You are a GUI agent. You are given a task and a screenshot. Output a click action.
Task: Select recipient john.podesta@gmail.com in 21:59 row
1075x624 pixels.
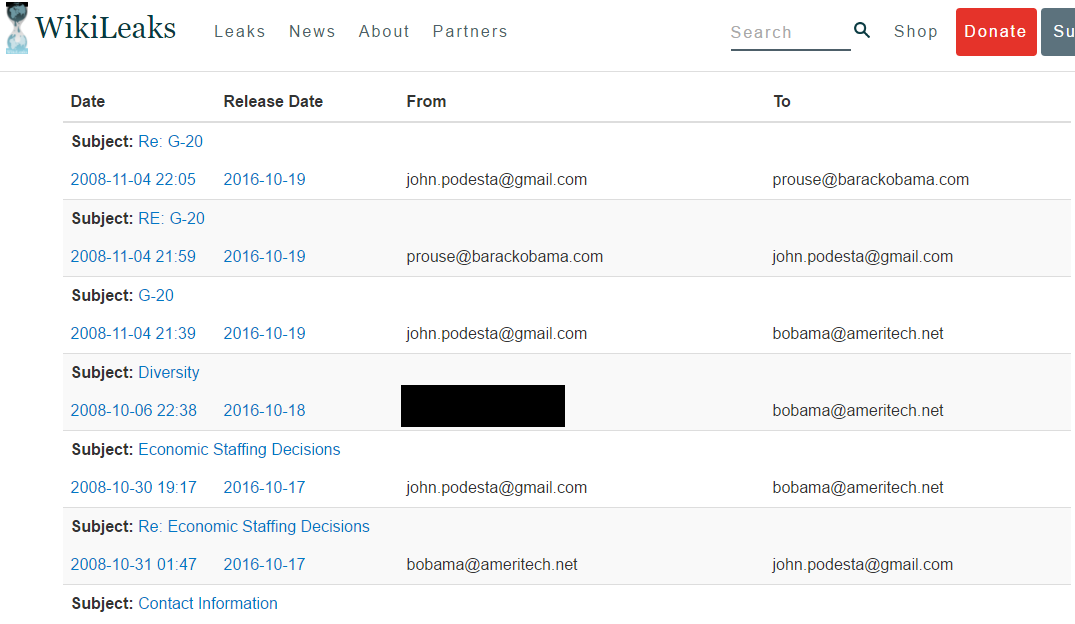862,256
